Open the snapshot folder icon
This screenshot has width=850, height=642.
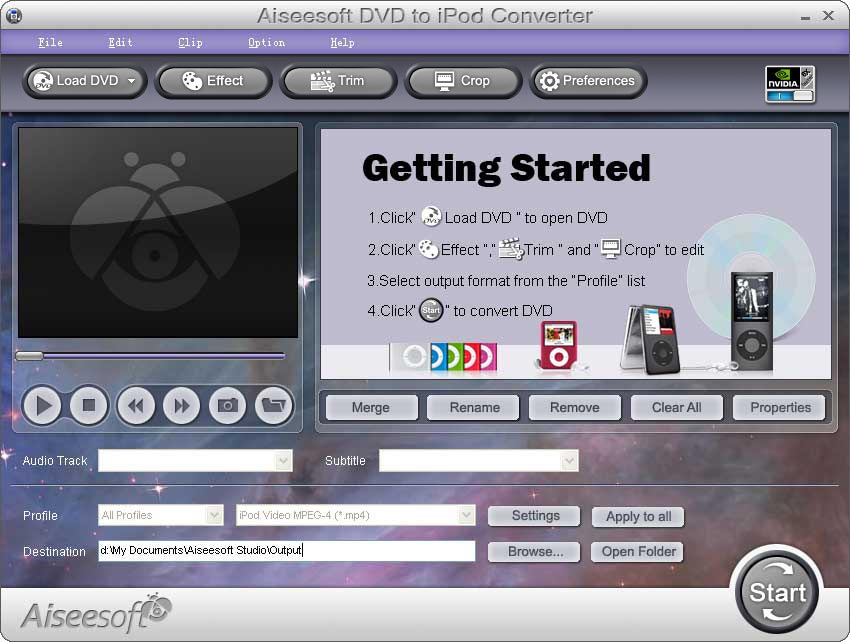pos(273,405)
